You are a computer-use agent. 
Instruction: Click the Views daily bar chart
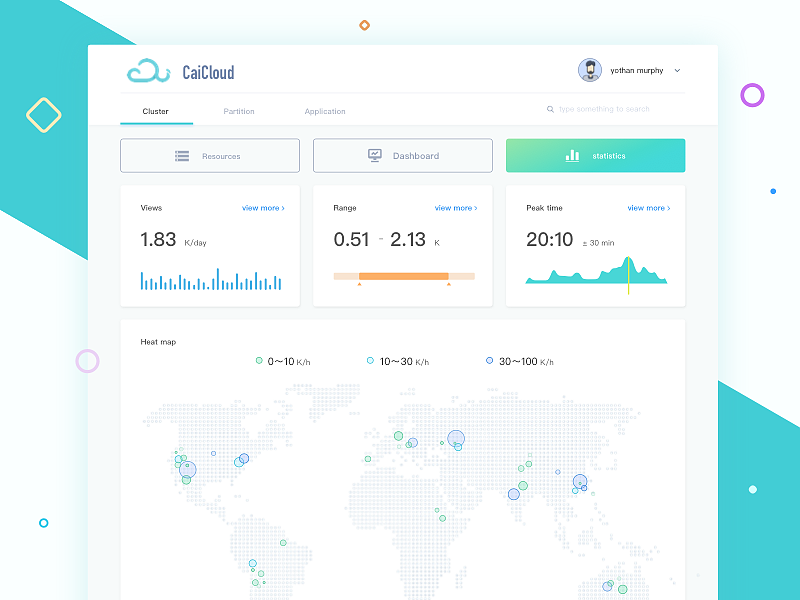[x=211, y=279]
